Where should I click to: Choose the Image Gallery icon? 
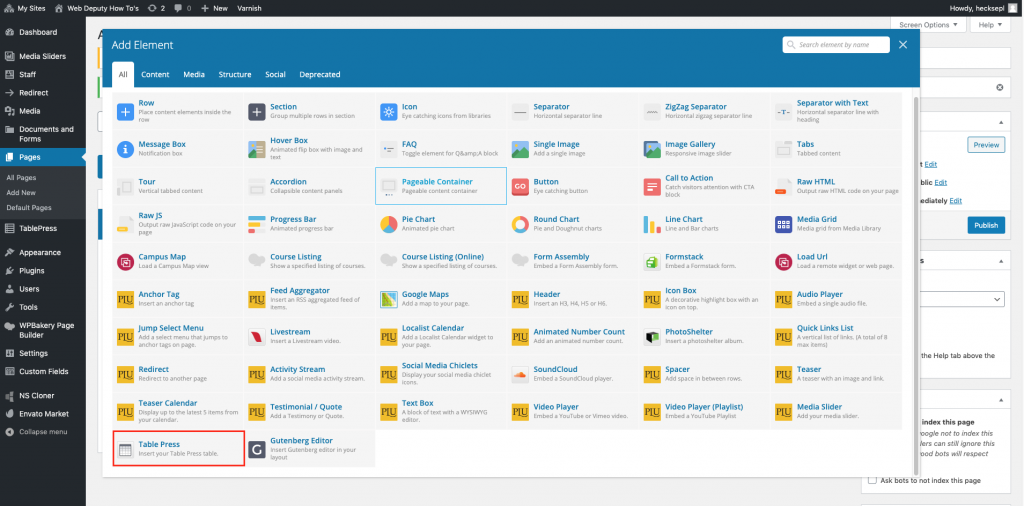click(x=652, y=149)
